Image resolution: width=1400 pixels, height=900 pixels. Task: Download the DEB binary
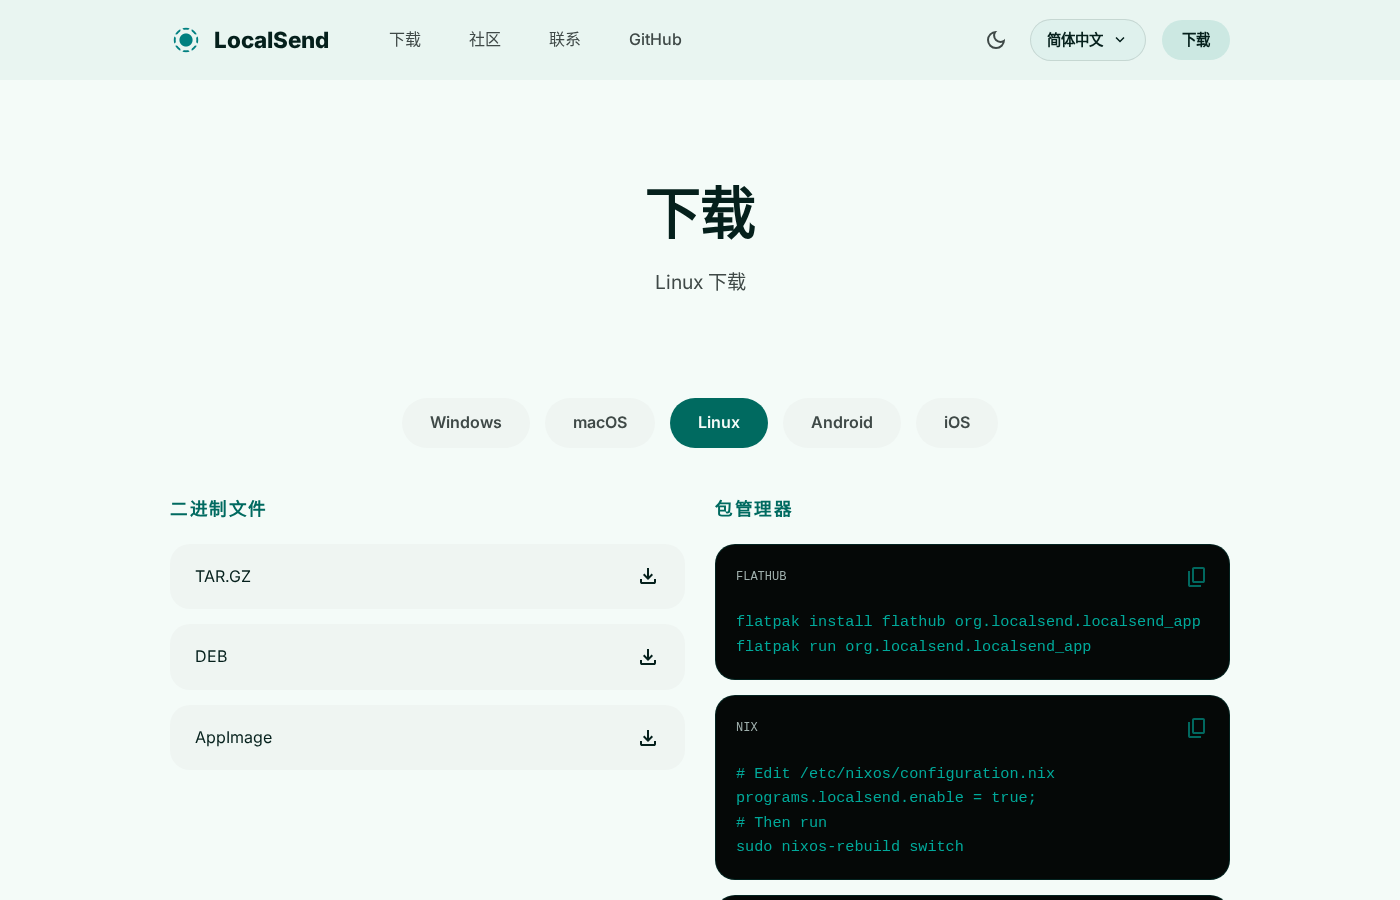tap(427, 657)
